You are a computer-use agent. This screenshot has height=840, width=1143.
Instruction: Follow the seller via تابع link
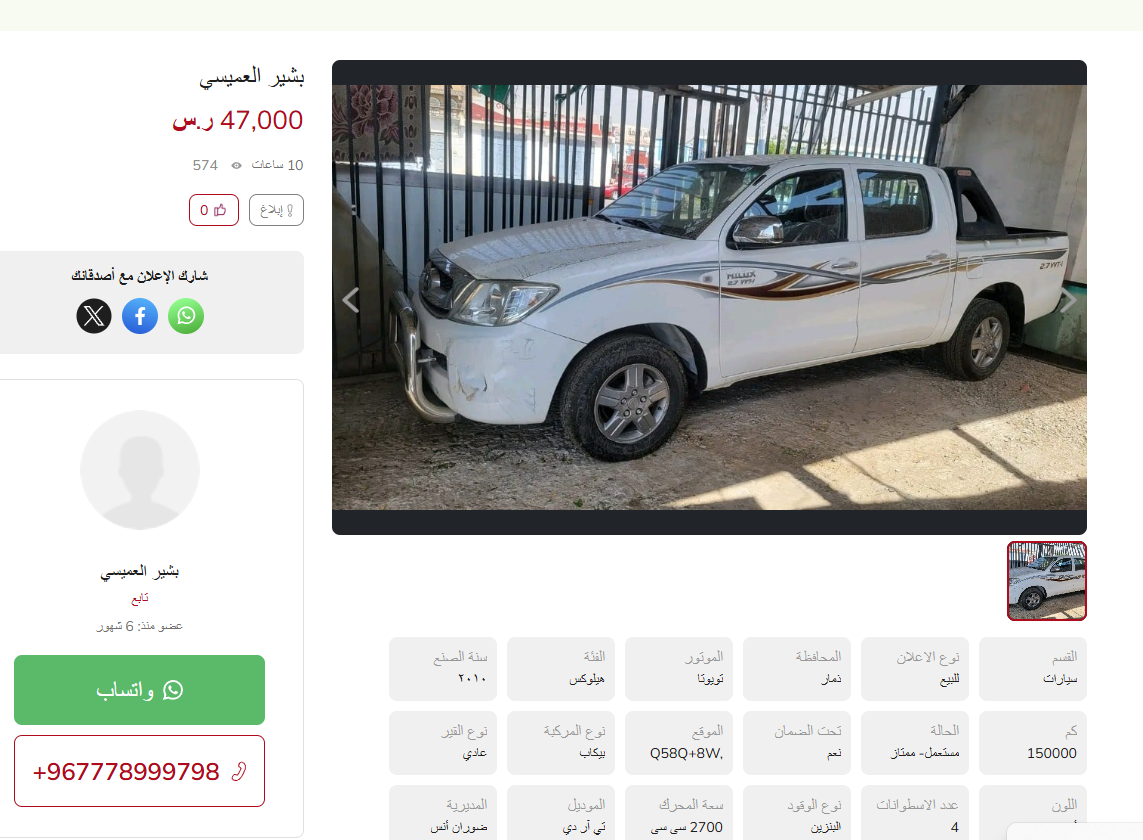click(x=140, y=598)
